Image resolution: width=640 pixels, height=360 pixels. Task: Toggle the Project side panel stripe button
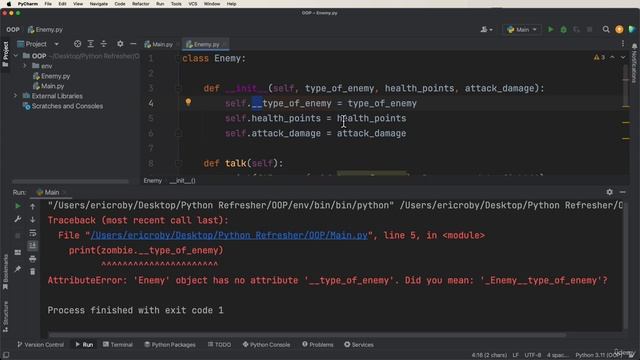tap(5, 55)
